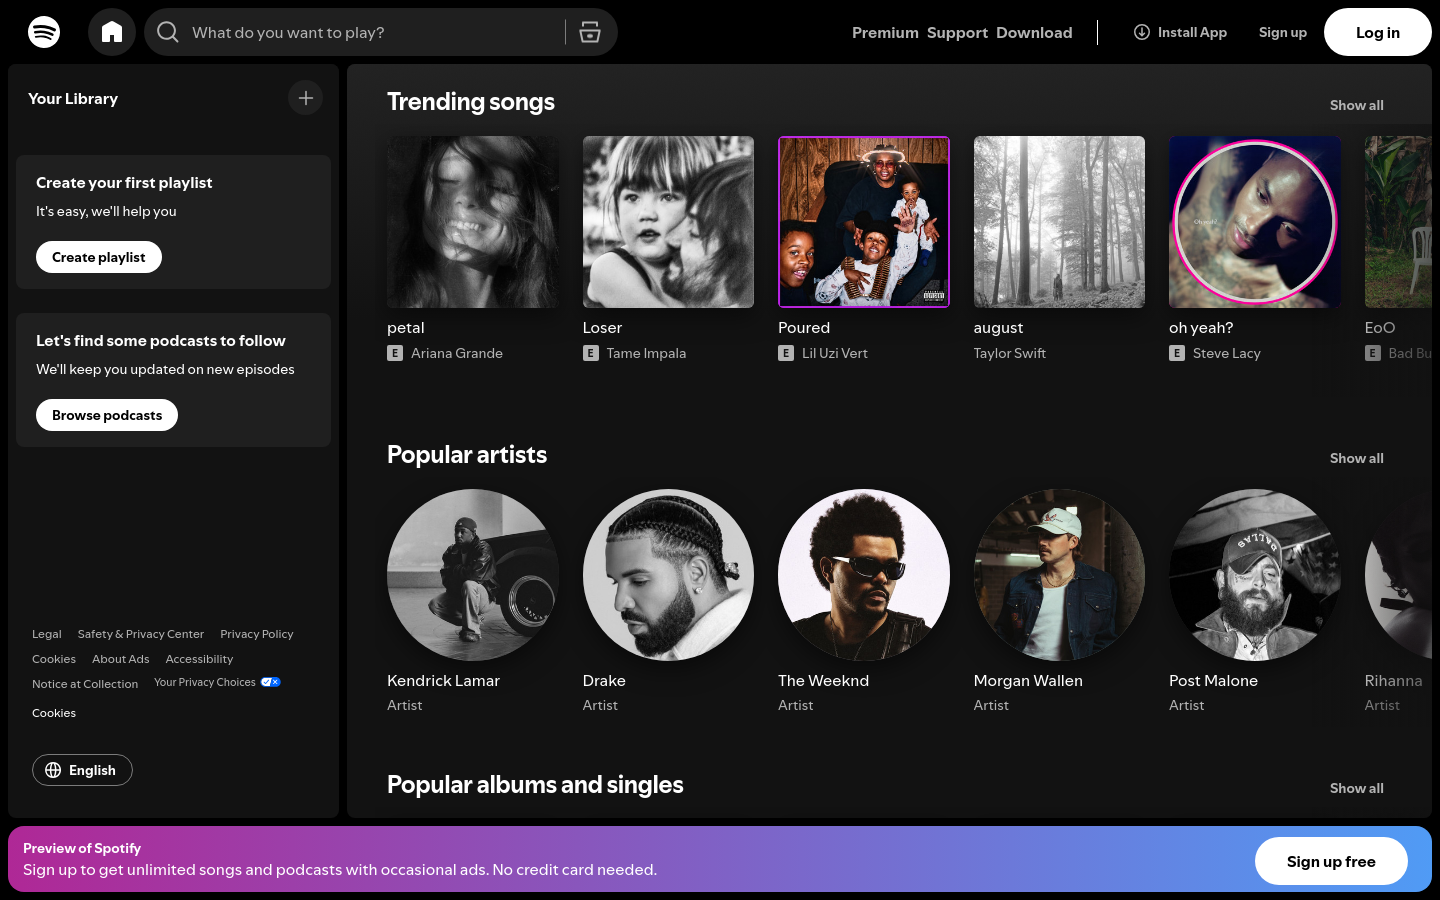This screenshot has width=1440, height=900.
Task: Click explicit badge next to Tame Impala
Action: [x=591, y=353]
